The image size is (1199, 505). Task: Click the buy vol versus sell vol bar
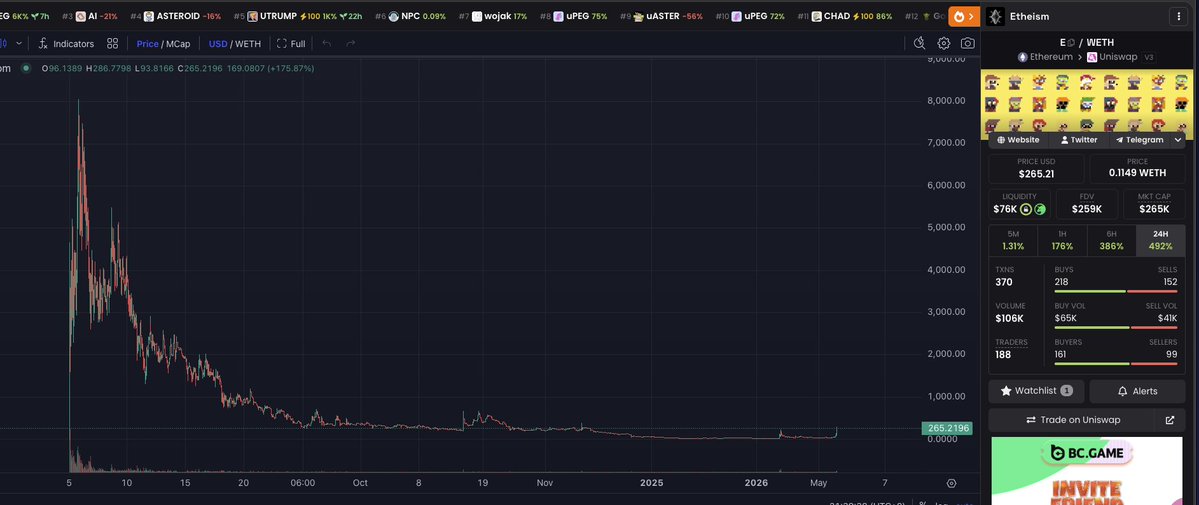coord(1116,327)
